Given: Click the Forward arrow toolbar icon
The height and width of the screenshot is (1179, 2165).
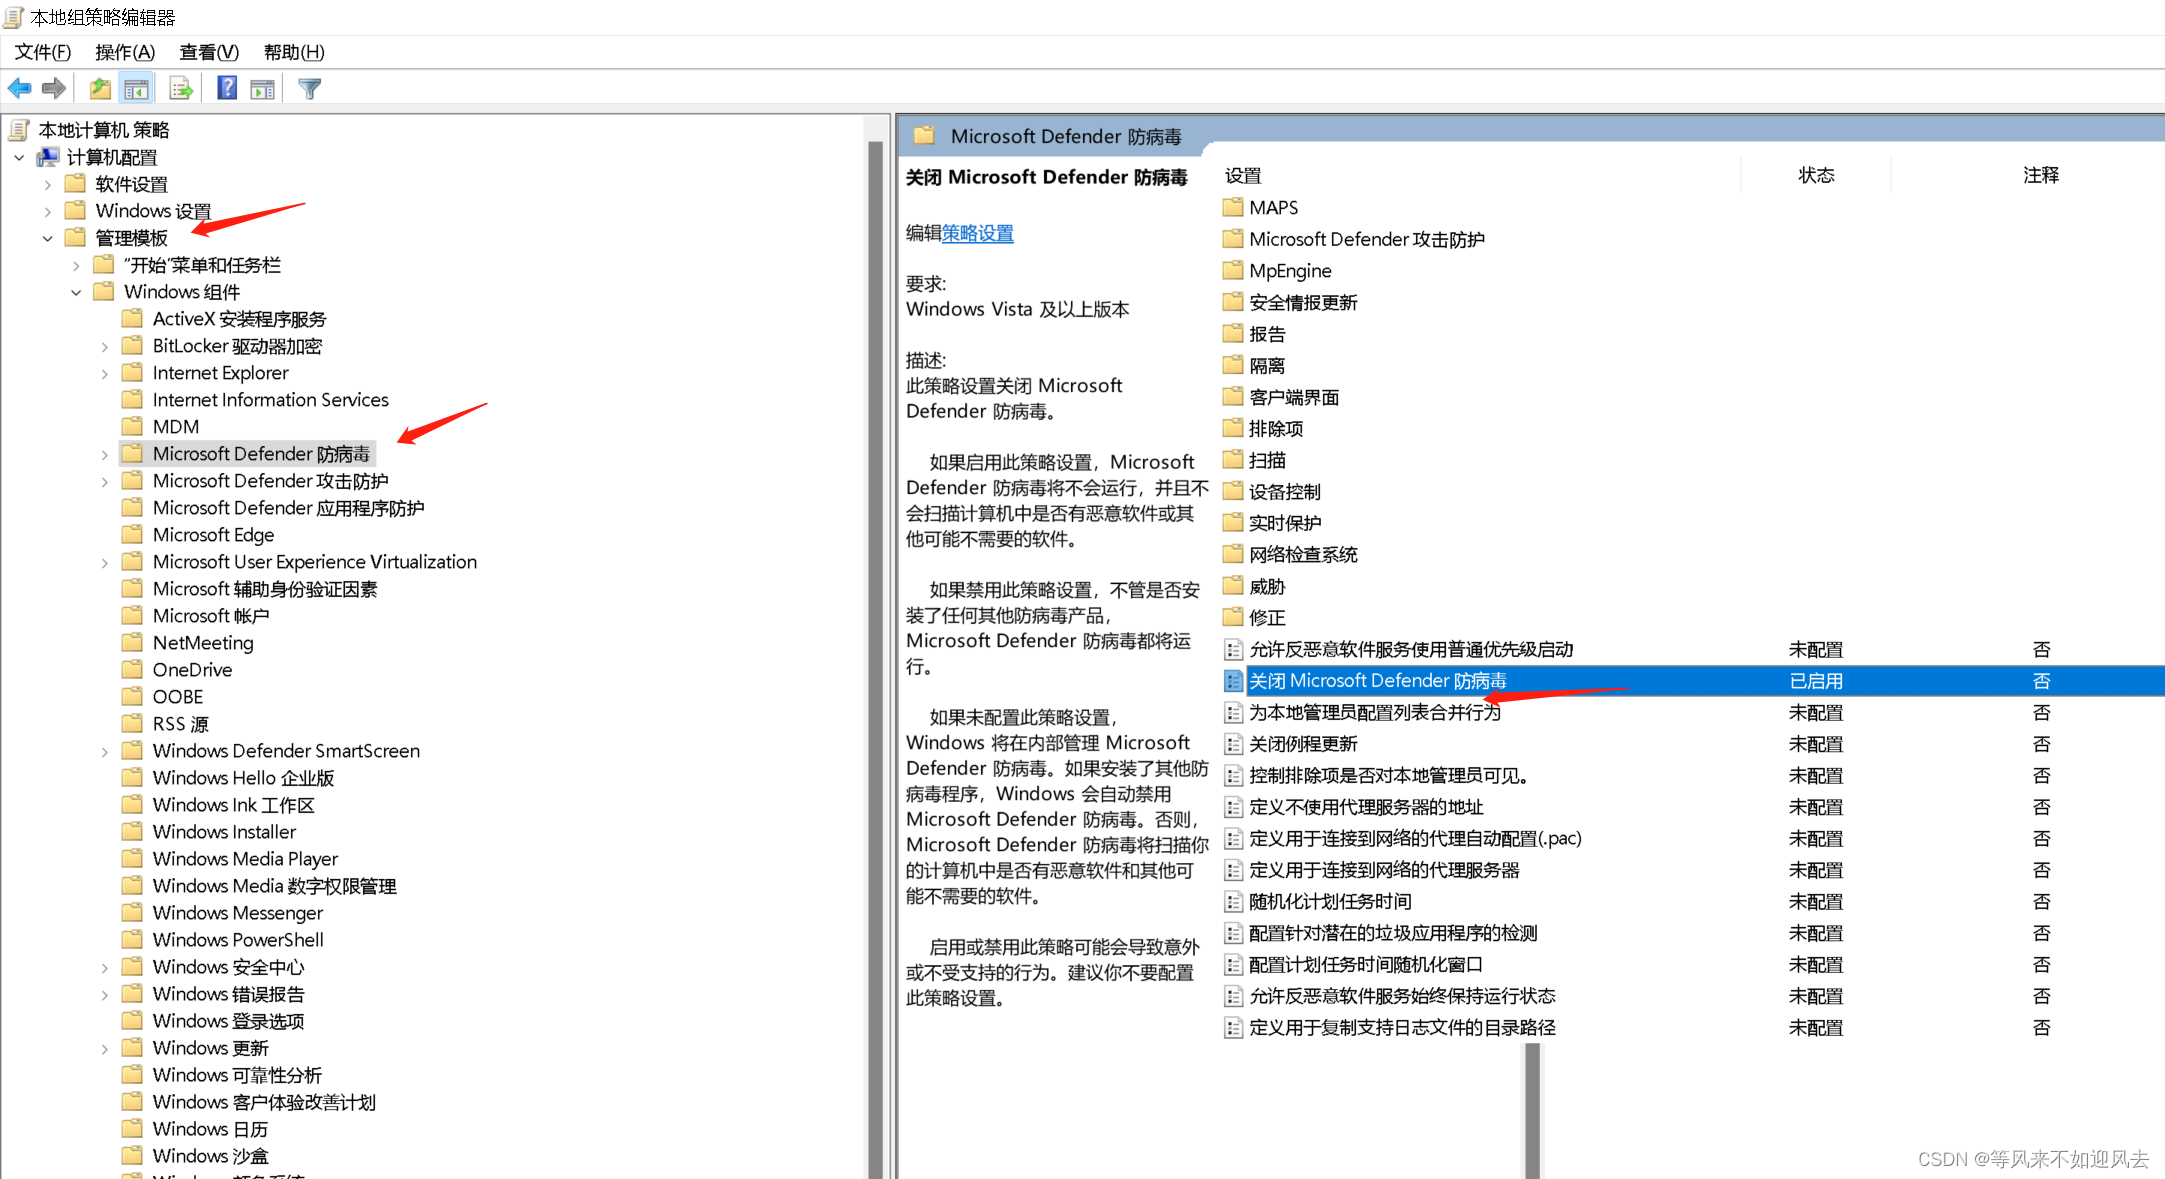Looking at the screenshot, I should (54, 89).
